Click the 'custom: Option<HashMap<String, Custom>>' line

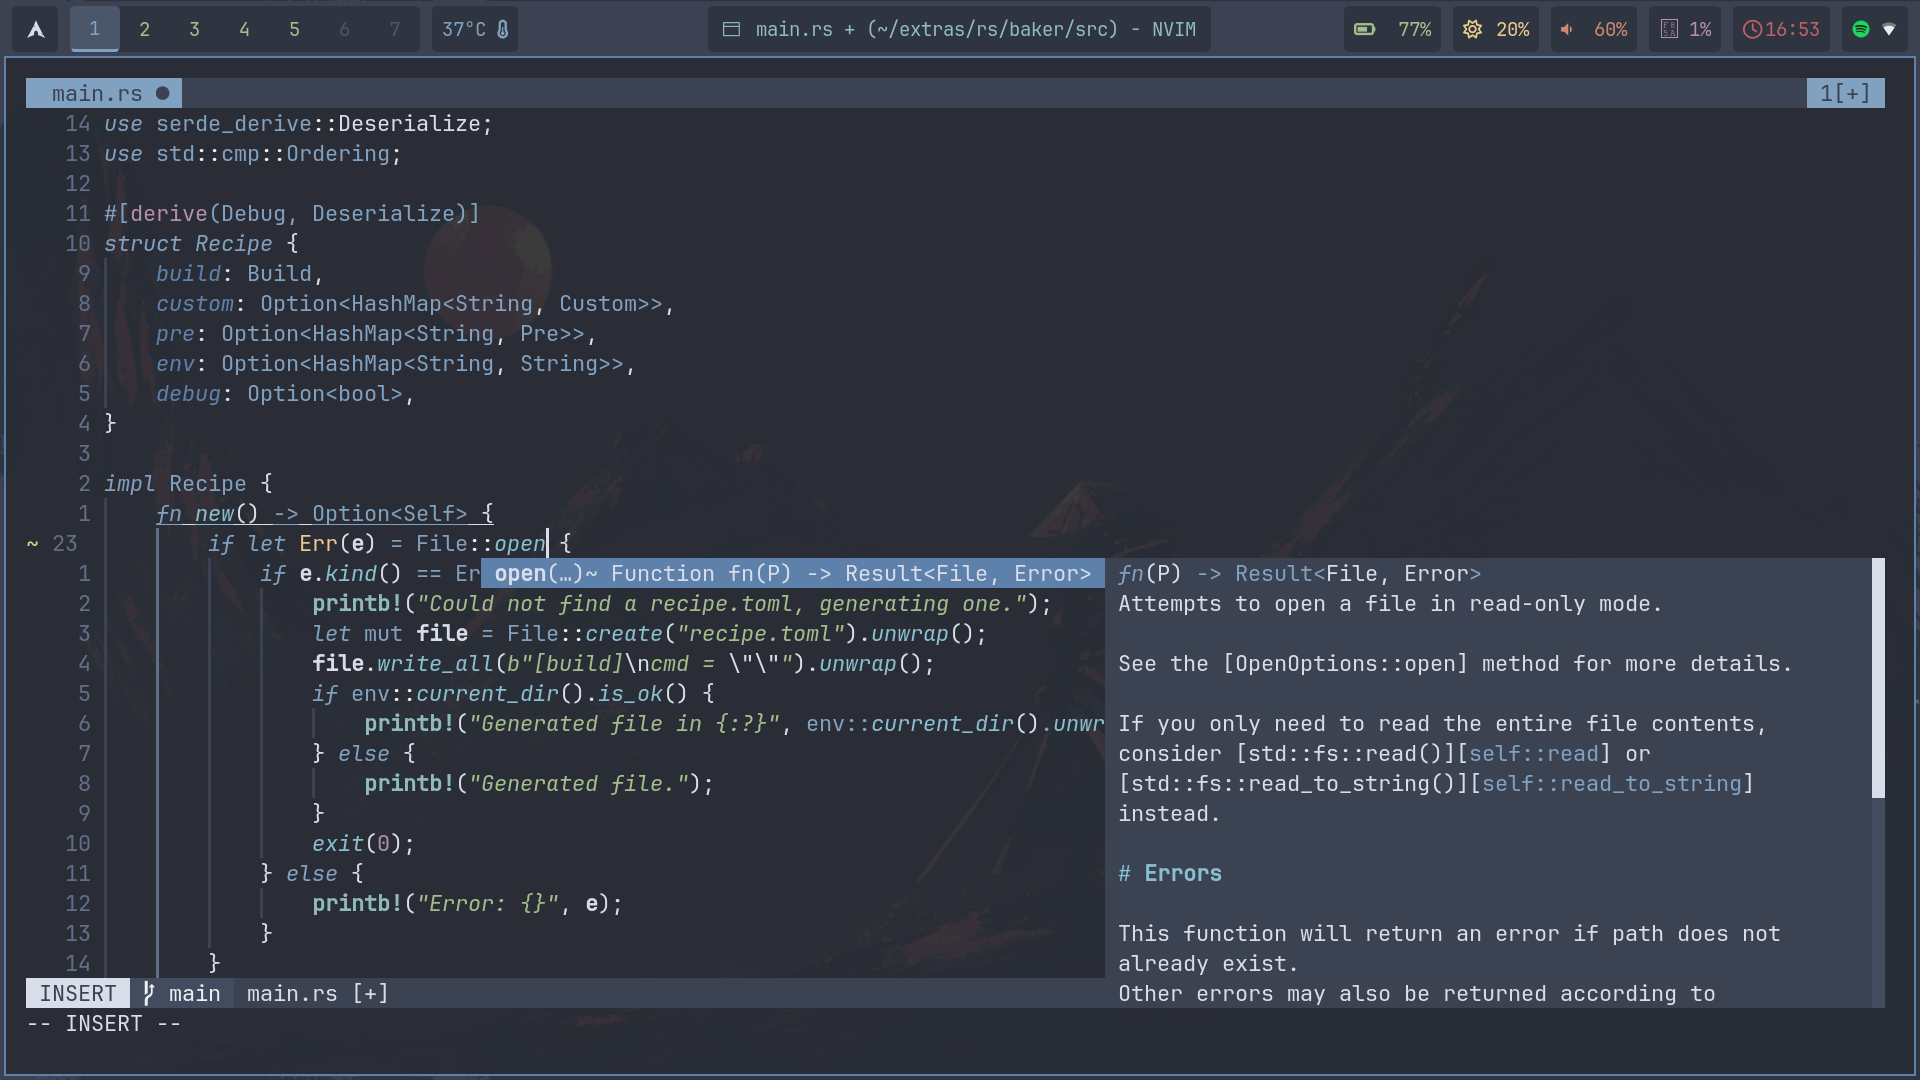point(415,303)
